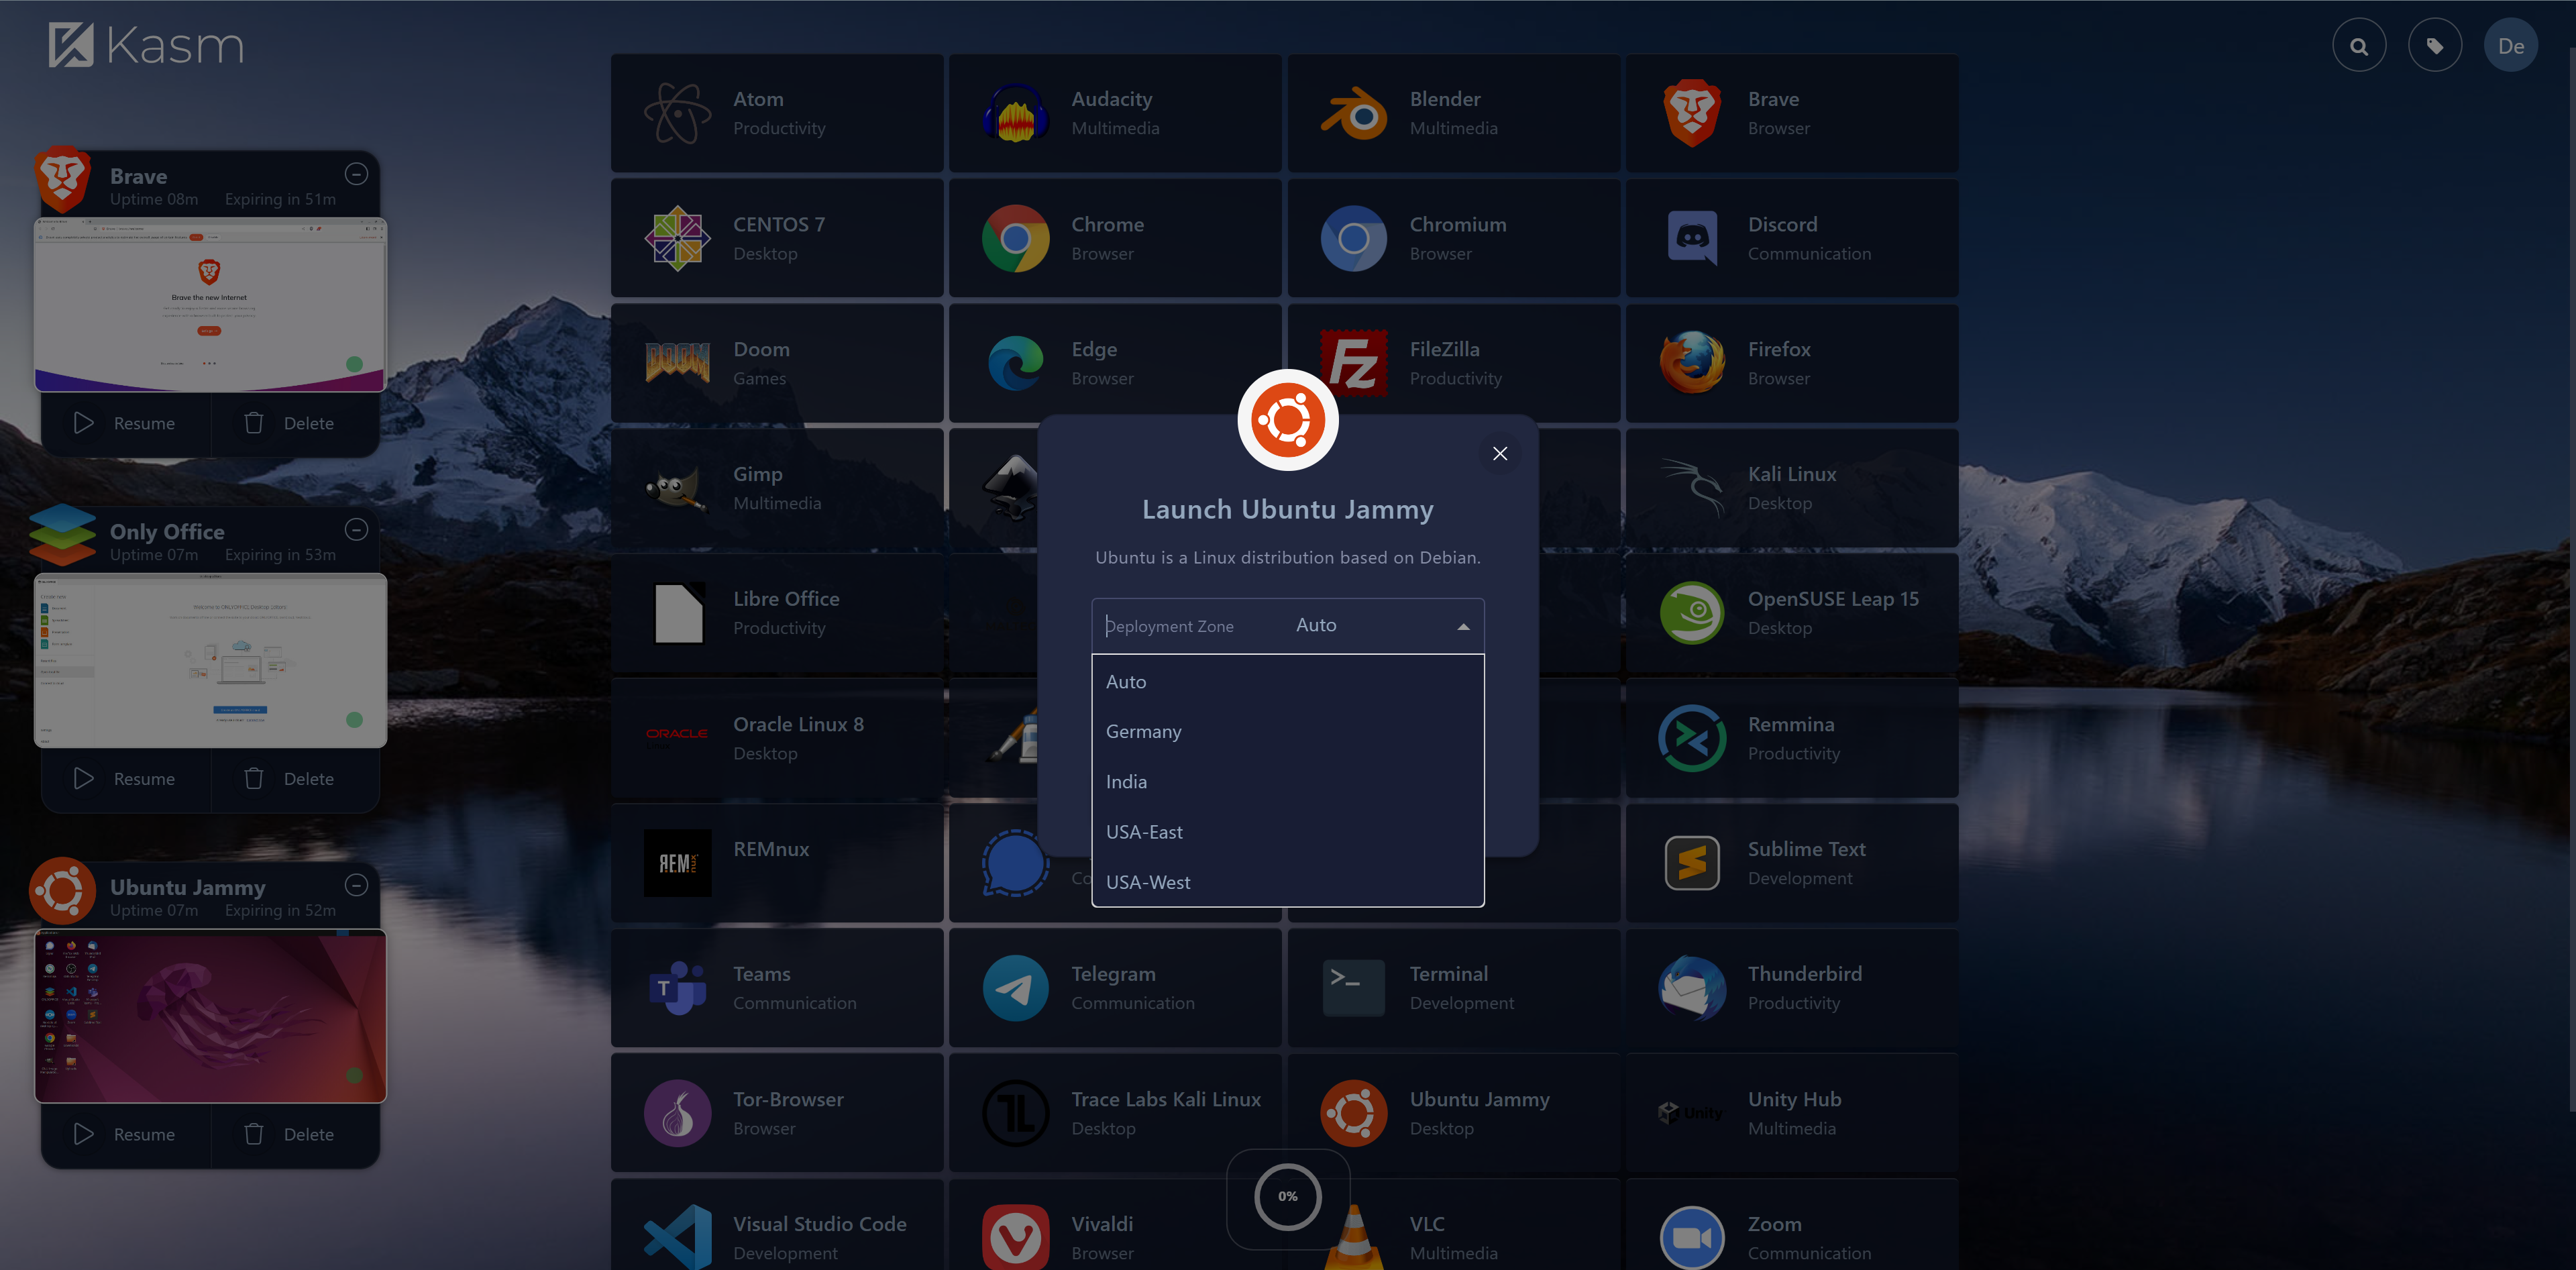Screen dimensions: 2576x1270
Task: Open the Telegram workspace icon
Action: (x=1016, y=988)
